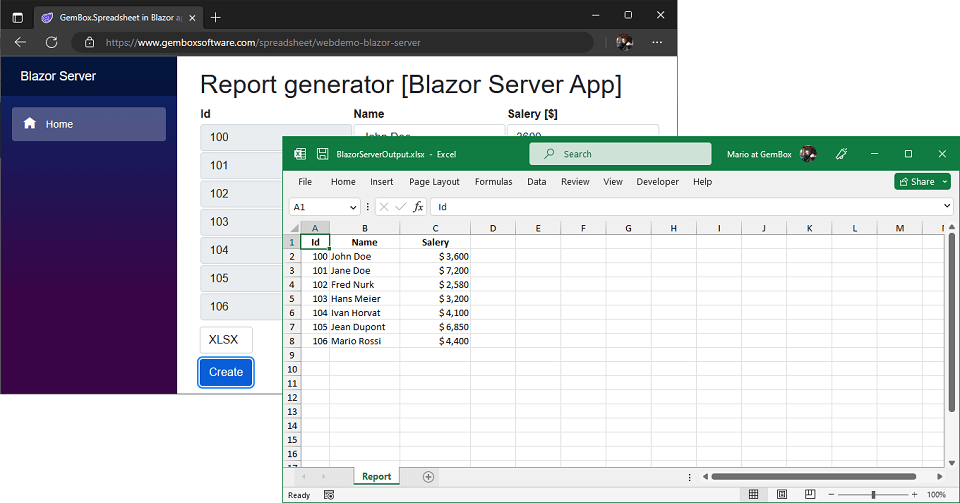This screenshot has width=960, height=503.
Task: Switch to Page Break Preview view
Action: [x=810, y=495]
